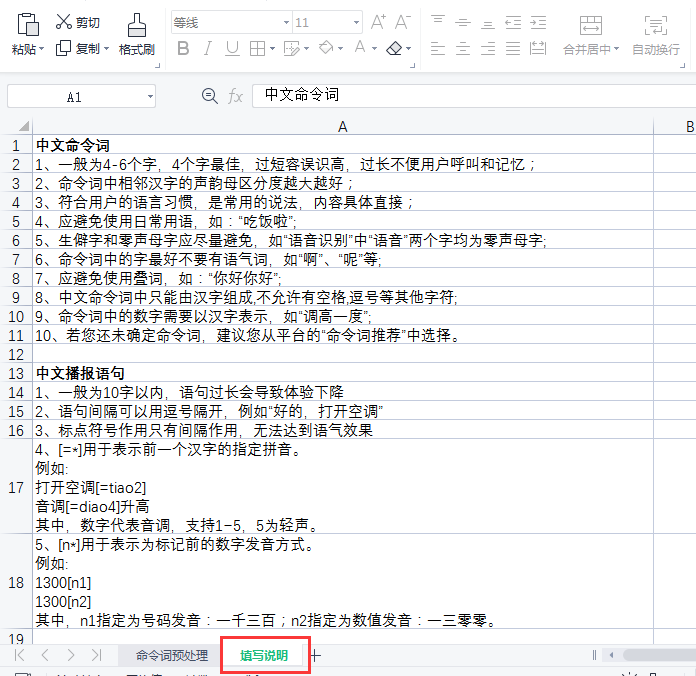The width and height of the screenshot is (696, 676).
Task: Toggle bold formatting
Action: [x=182, y=48]
